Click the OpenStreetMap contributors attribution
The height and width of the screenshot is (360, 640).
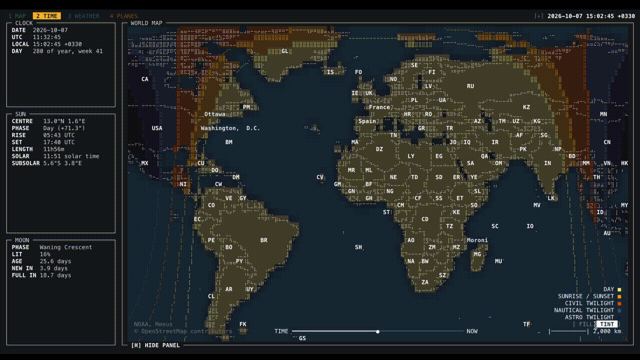coord(183,331)
